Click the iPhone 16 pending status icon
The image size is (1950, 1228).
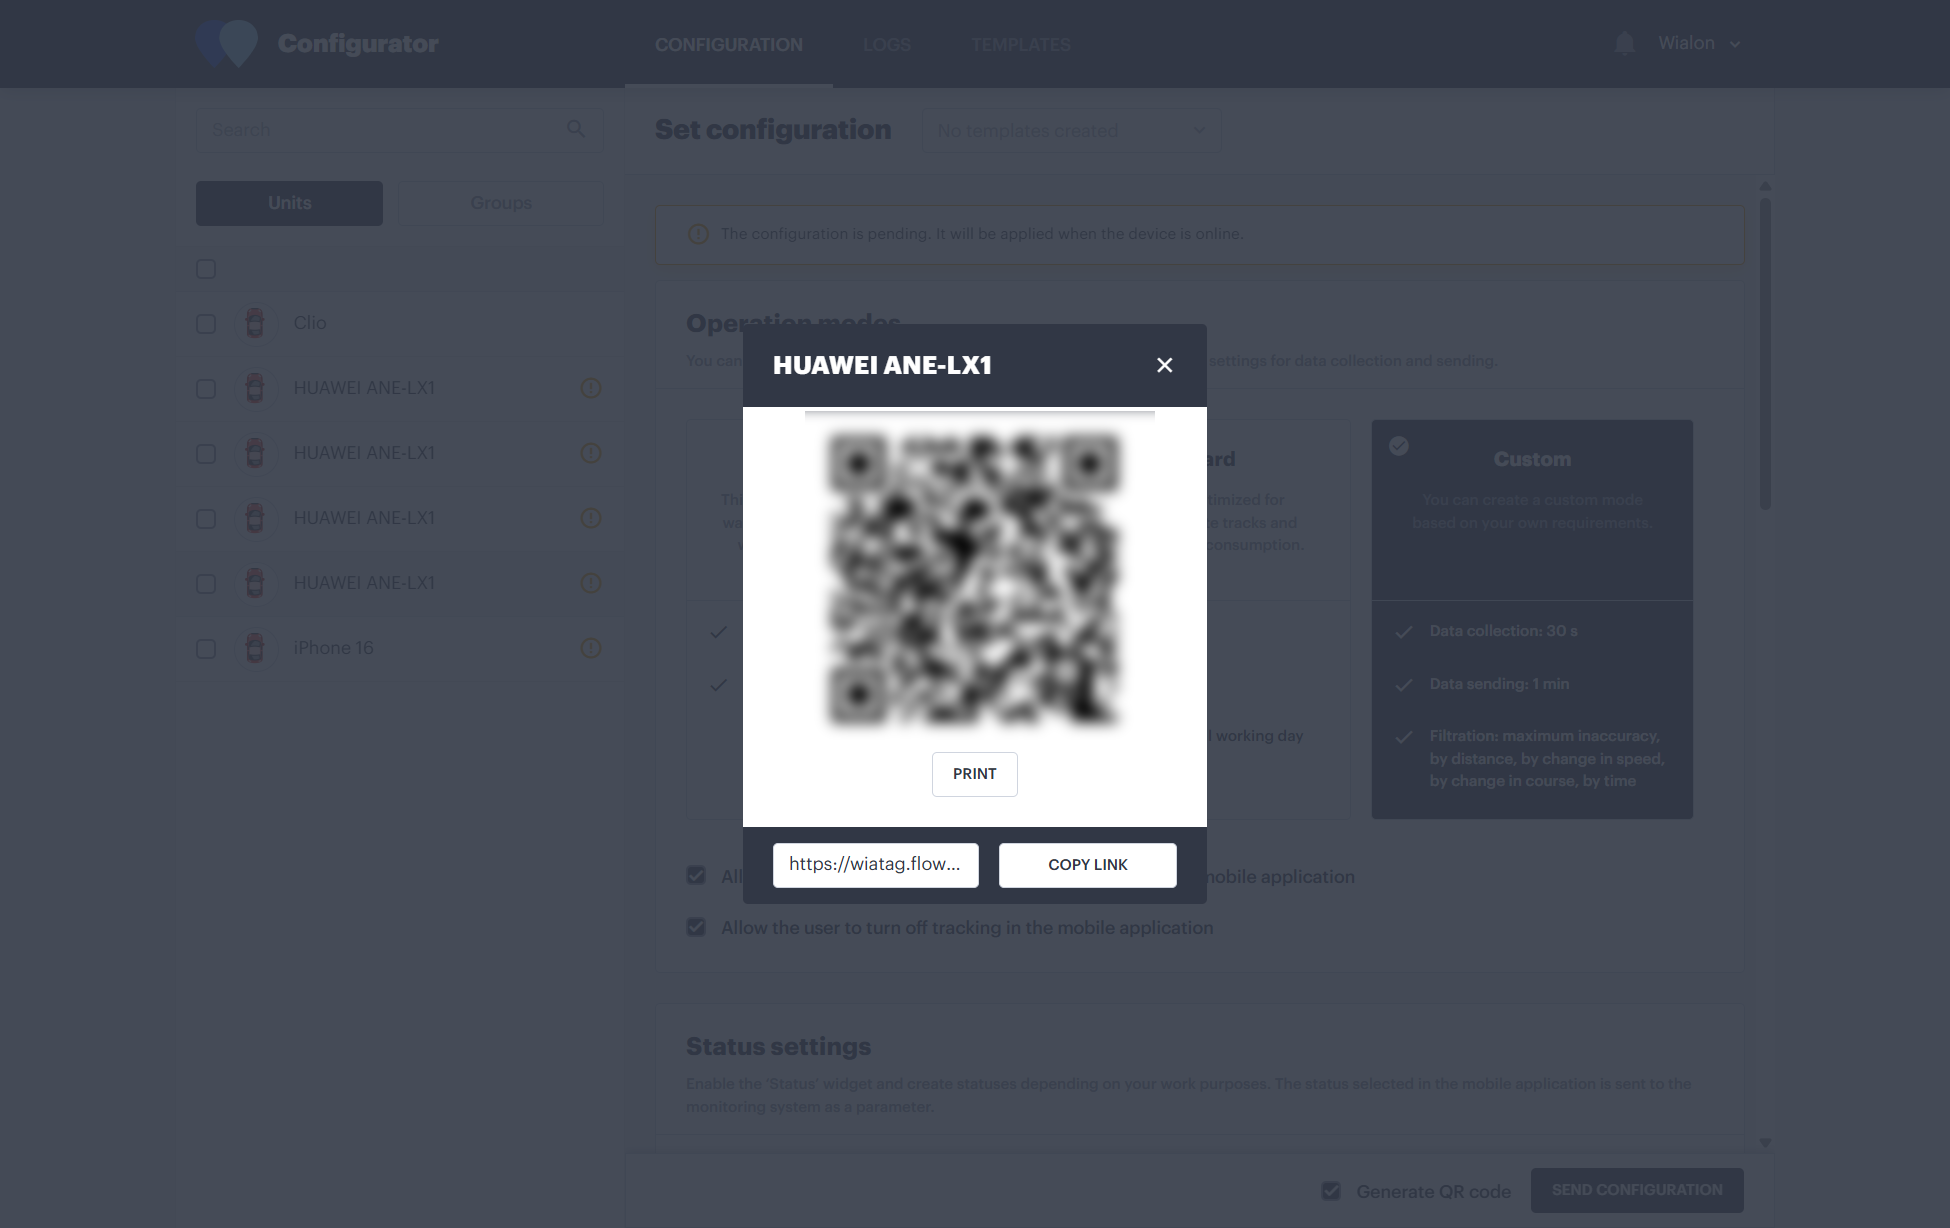tap(591, 648)
